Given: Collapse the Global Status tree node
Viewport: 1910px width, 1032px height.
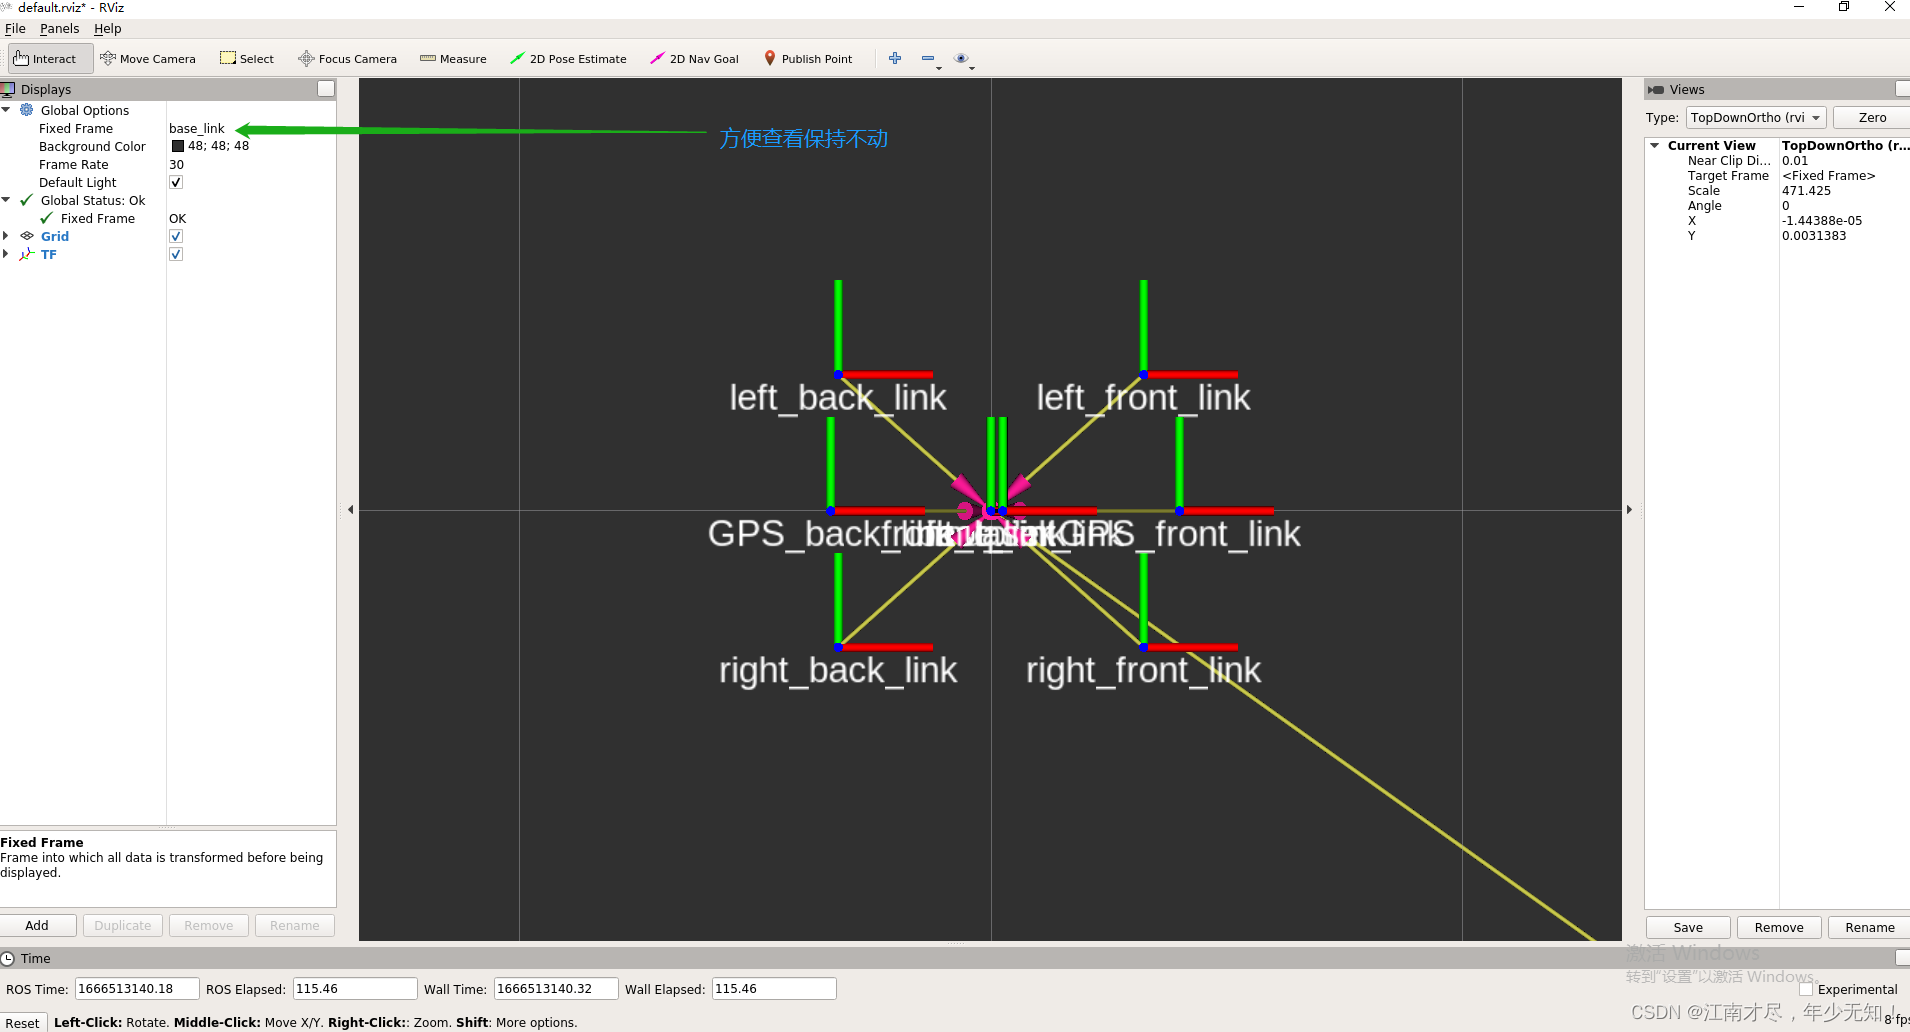Looking at the screenshot, I should click(6, 200).
